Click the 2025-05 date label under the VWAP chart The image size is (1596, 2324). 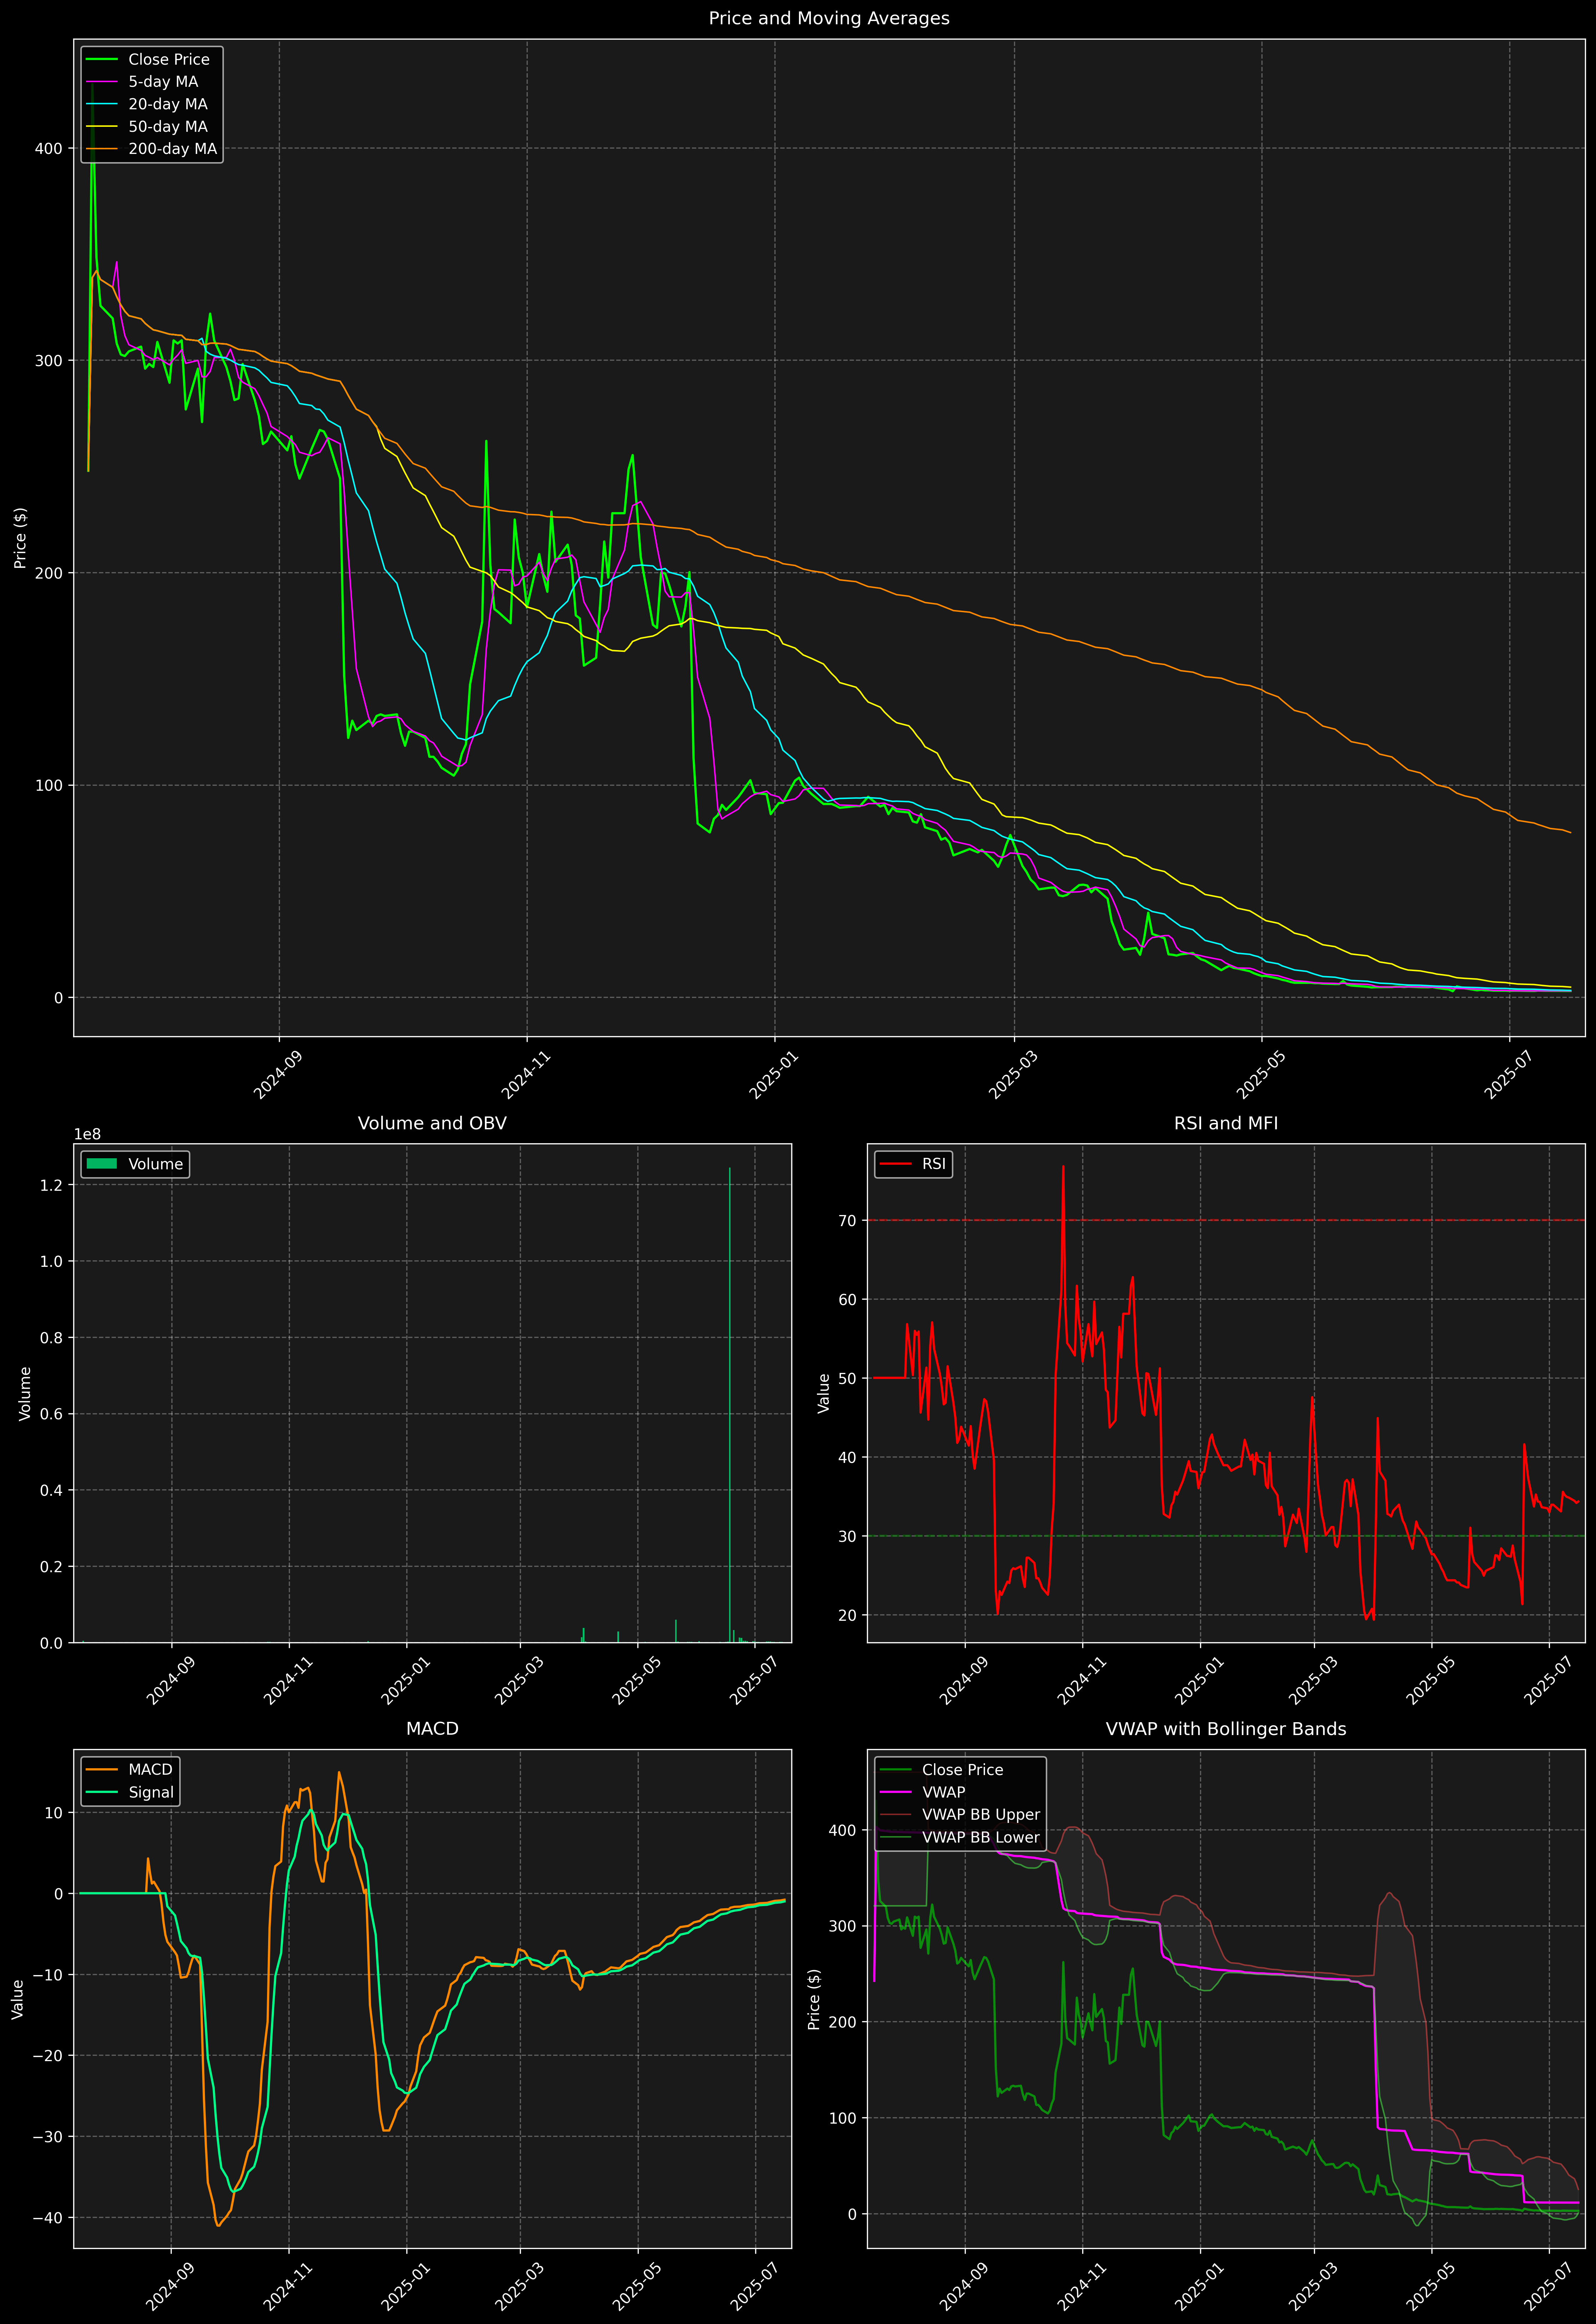(1430, 2286)
